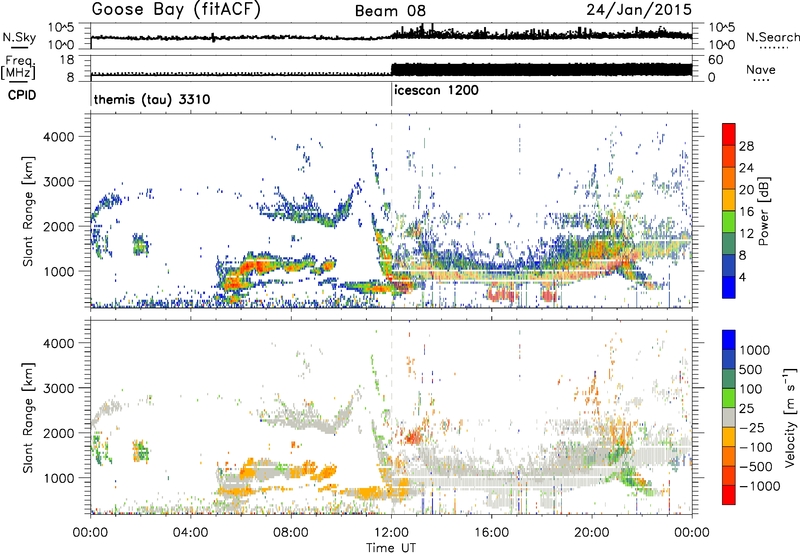Click the velocity colorbar value '-25'
The image size is (800, 554).
pos(754,427)
